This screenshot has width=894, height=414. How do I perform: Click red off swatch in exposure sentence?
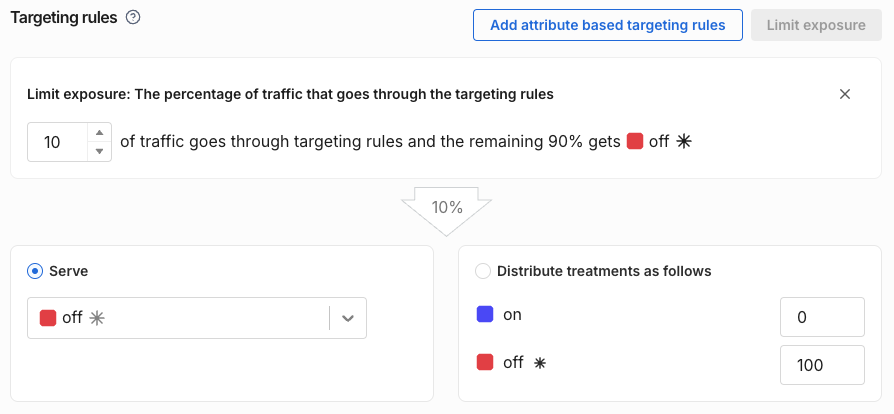point(635,142)
